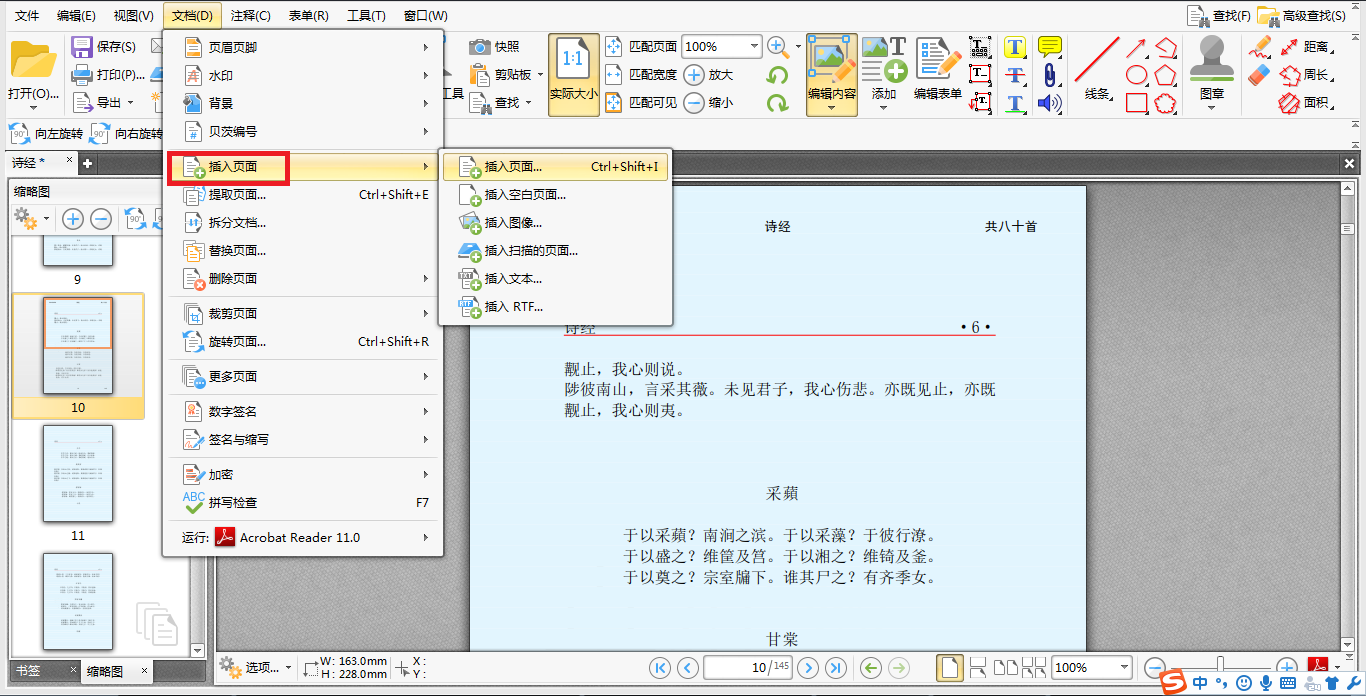Select the paperclip file attachment tool
The image size is (1366, 696).
pyautogui.click(x=1049, y=75)
